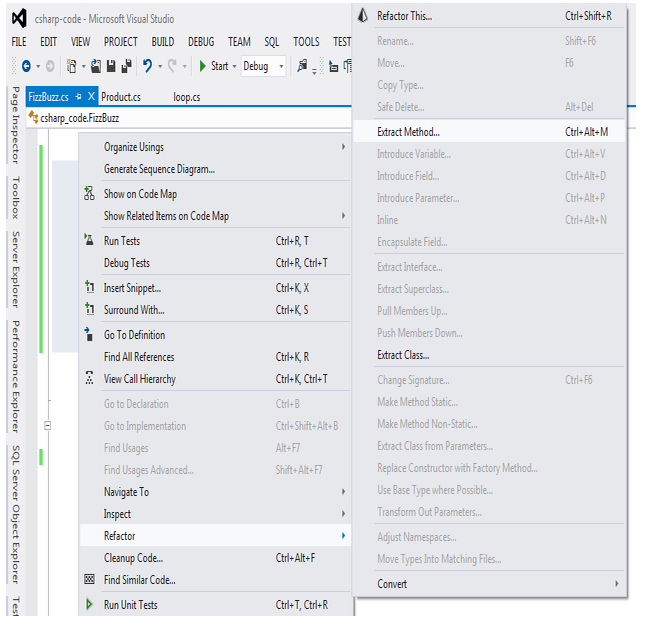The width and height of the screenshot is (645, 621).
Task: Open the EDIT menu
Action: [x=48, y=42]
